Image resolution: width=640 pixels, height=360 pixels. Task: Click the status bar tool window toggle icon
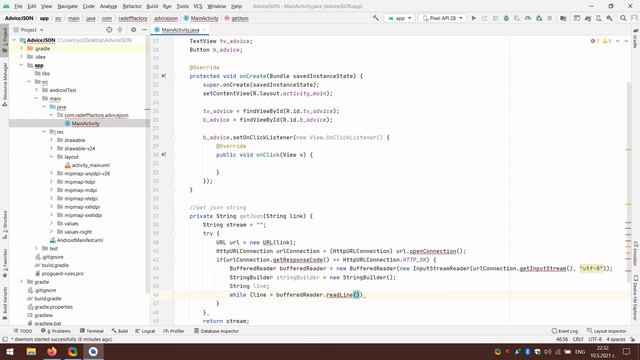[x=4, y=339]
